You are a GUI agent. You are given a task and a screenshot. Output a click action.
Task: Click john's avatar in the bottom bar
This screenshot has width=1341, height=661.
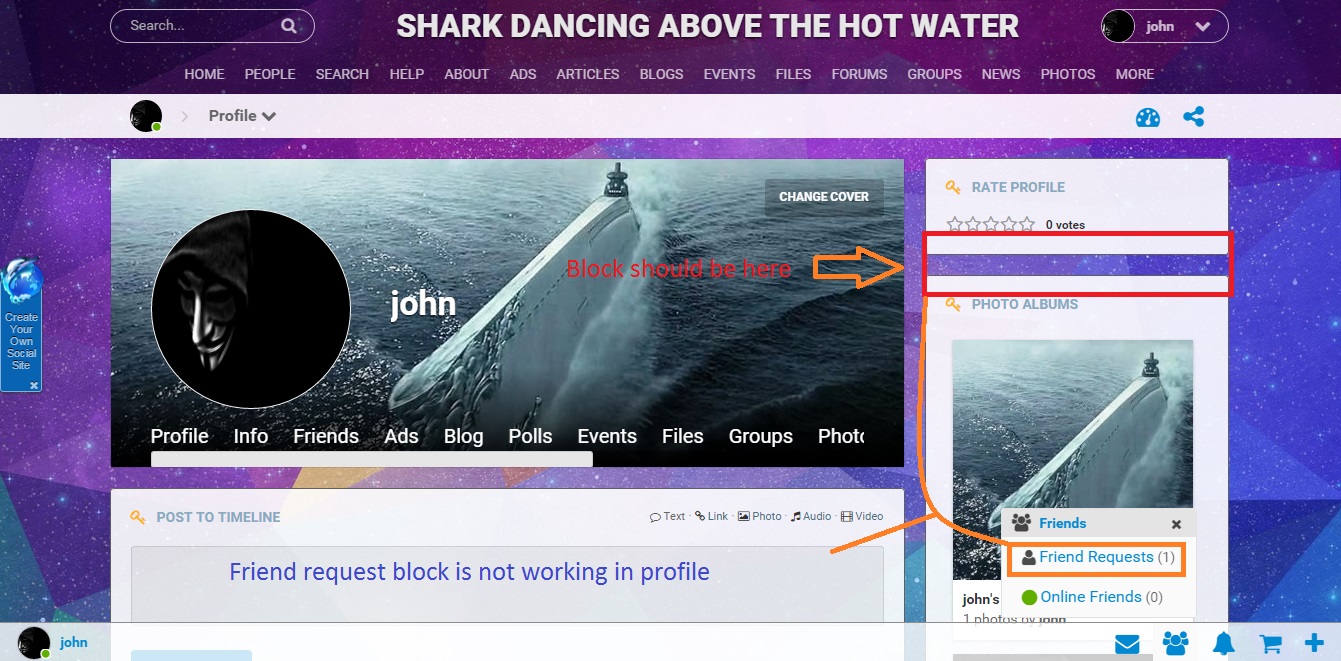pyautogui.click(x=34, y=643)
